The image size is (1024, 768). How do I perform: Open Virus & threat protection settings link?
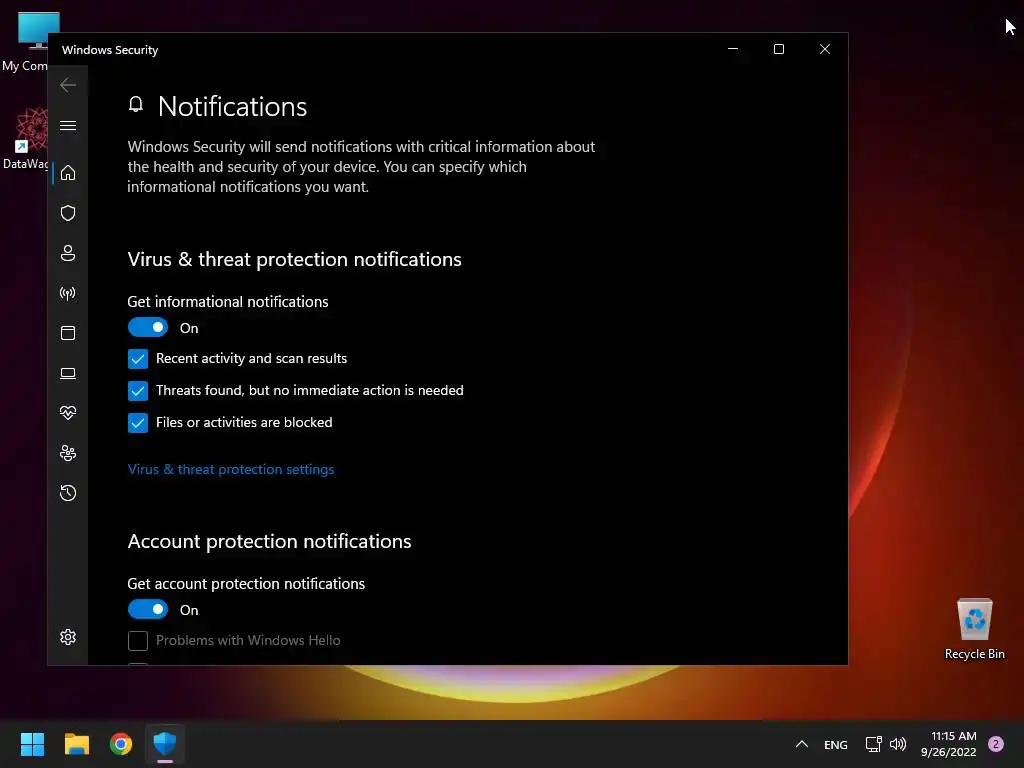(231, 470)
